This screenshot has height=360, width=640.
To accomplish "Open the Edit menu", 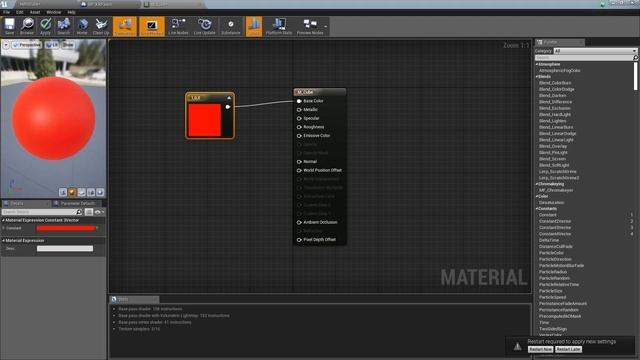I will [x=20, y=12].
